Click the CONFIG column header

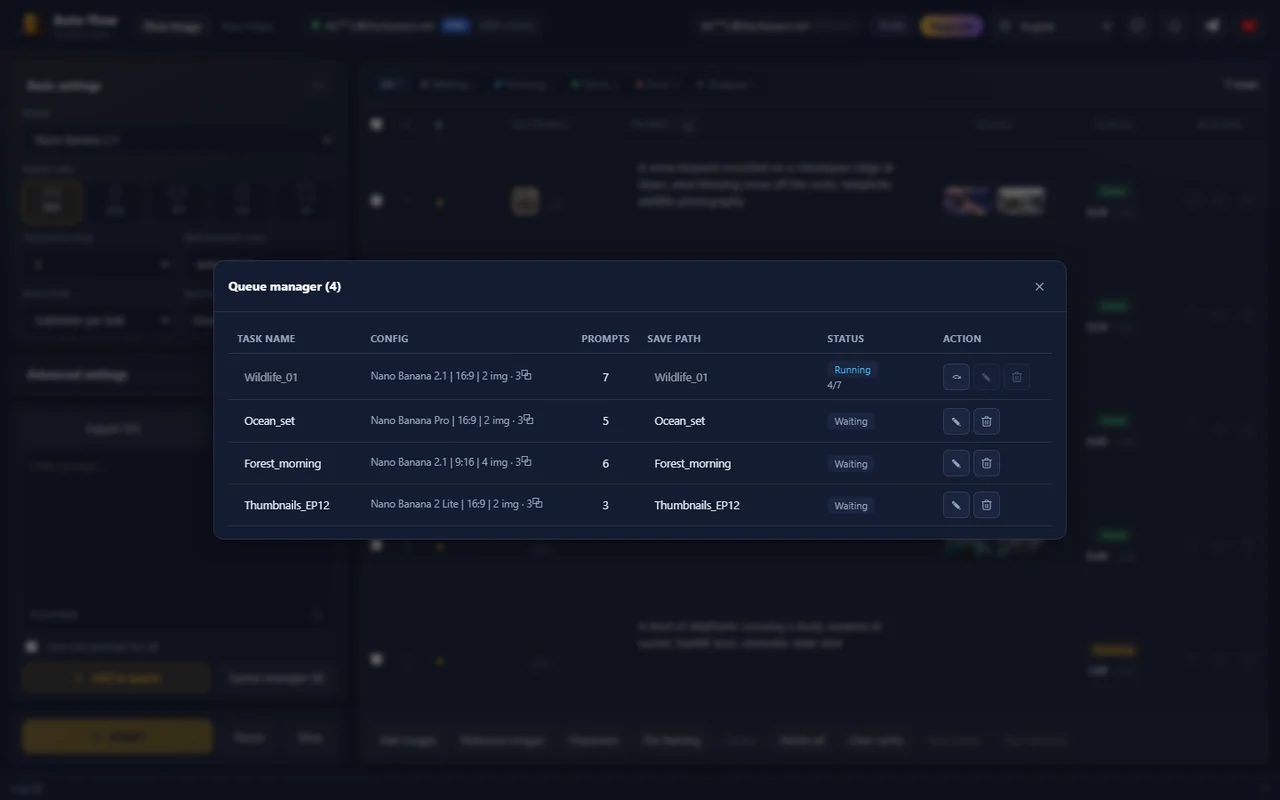[x=389, y=339]
